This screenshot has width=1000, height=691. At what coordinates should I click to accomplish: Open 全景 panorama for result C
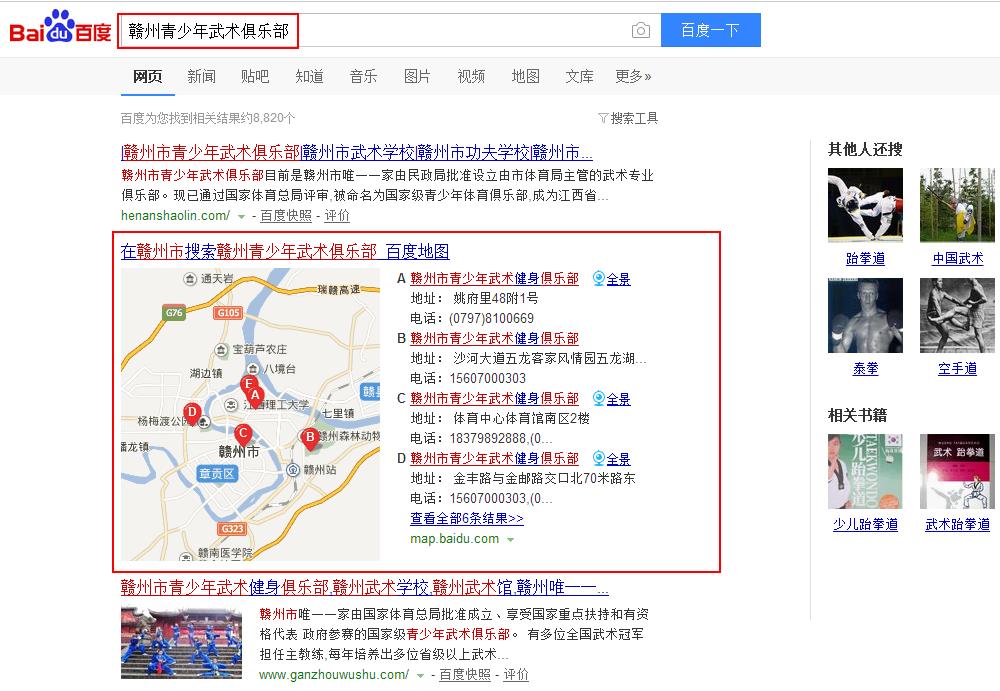coord(612,399)
